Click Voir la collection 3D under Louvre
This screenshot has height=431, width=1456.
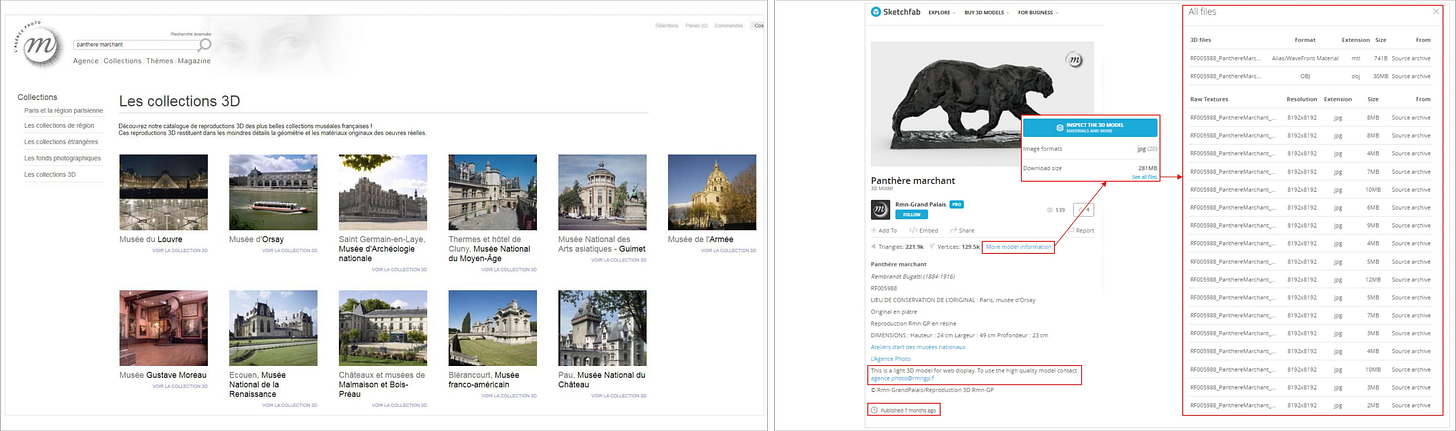tap(180, 250)
